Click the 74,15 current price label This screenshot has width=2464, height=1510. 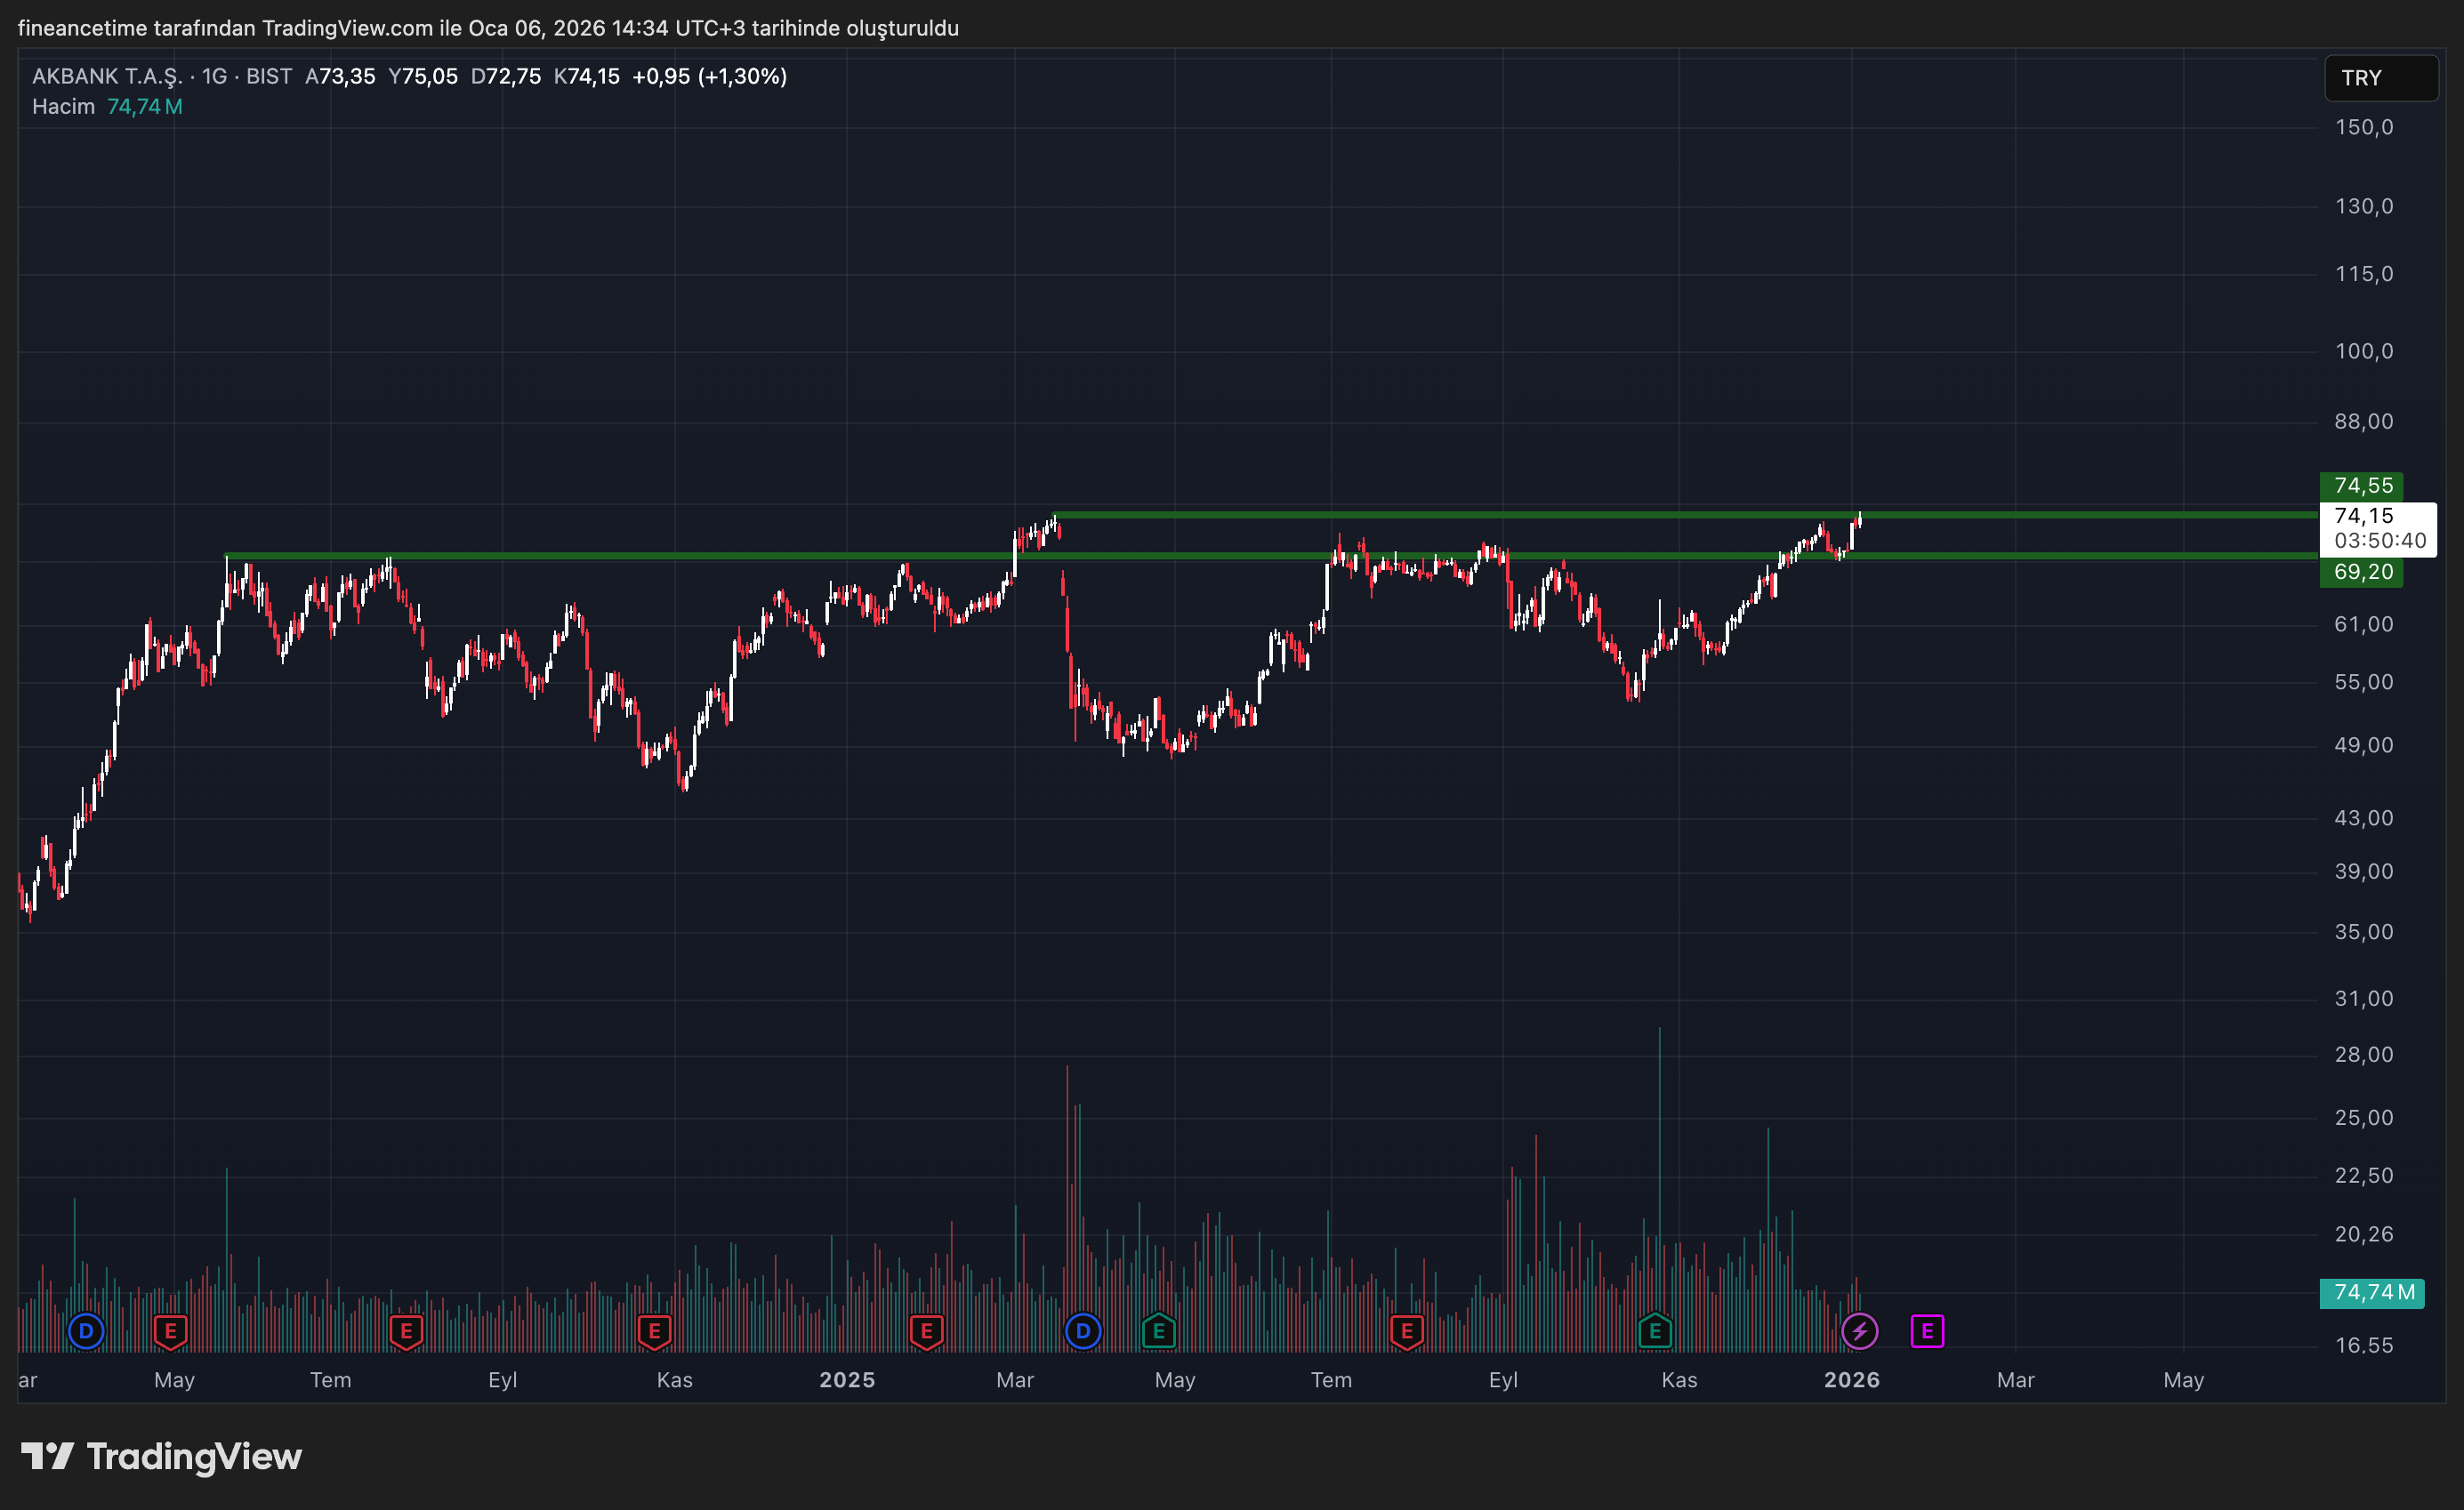(2364, 516)
